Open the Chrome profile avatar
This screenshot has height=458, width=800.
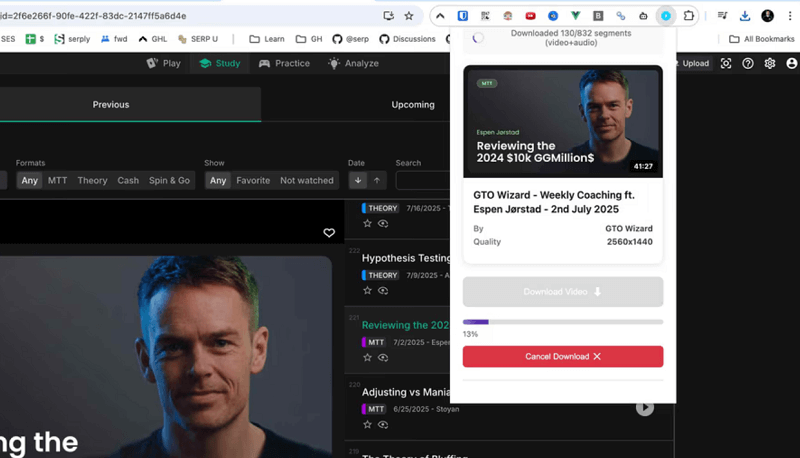coord(767,16)
